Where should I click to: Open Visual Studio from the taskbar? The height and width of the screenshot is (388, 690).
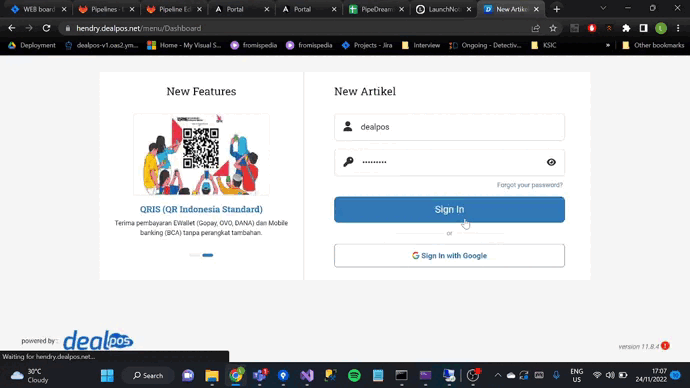click(307, 376)
